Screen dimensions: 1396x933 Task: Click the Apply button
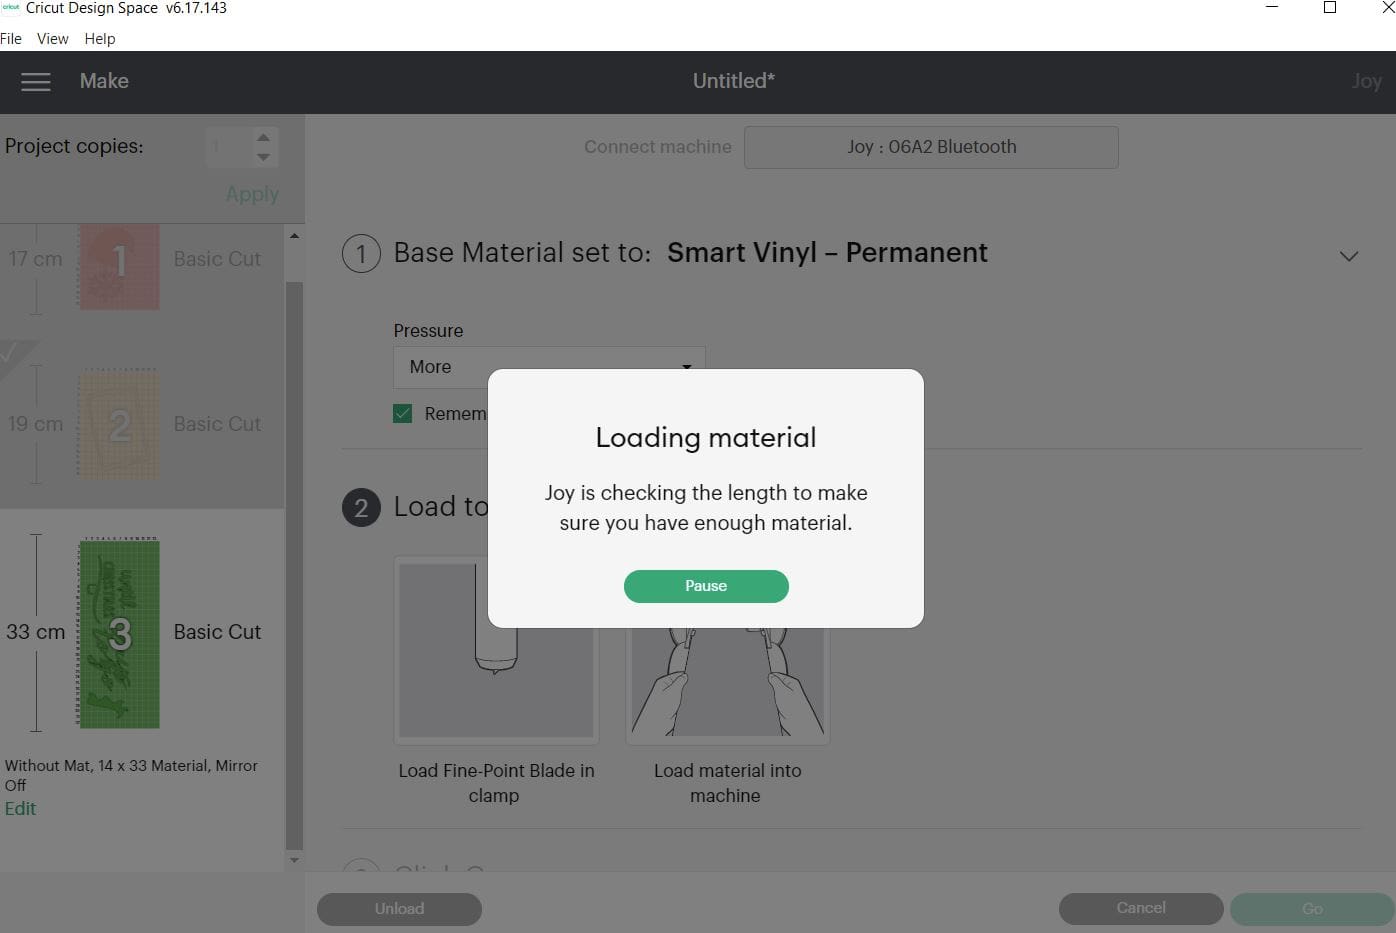tap(252, 194)
